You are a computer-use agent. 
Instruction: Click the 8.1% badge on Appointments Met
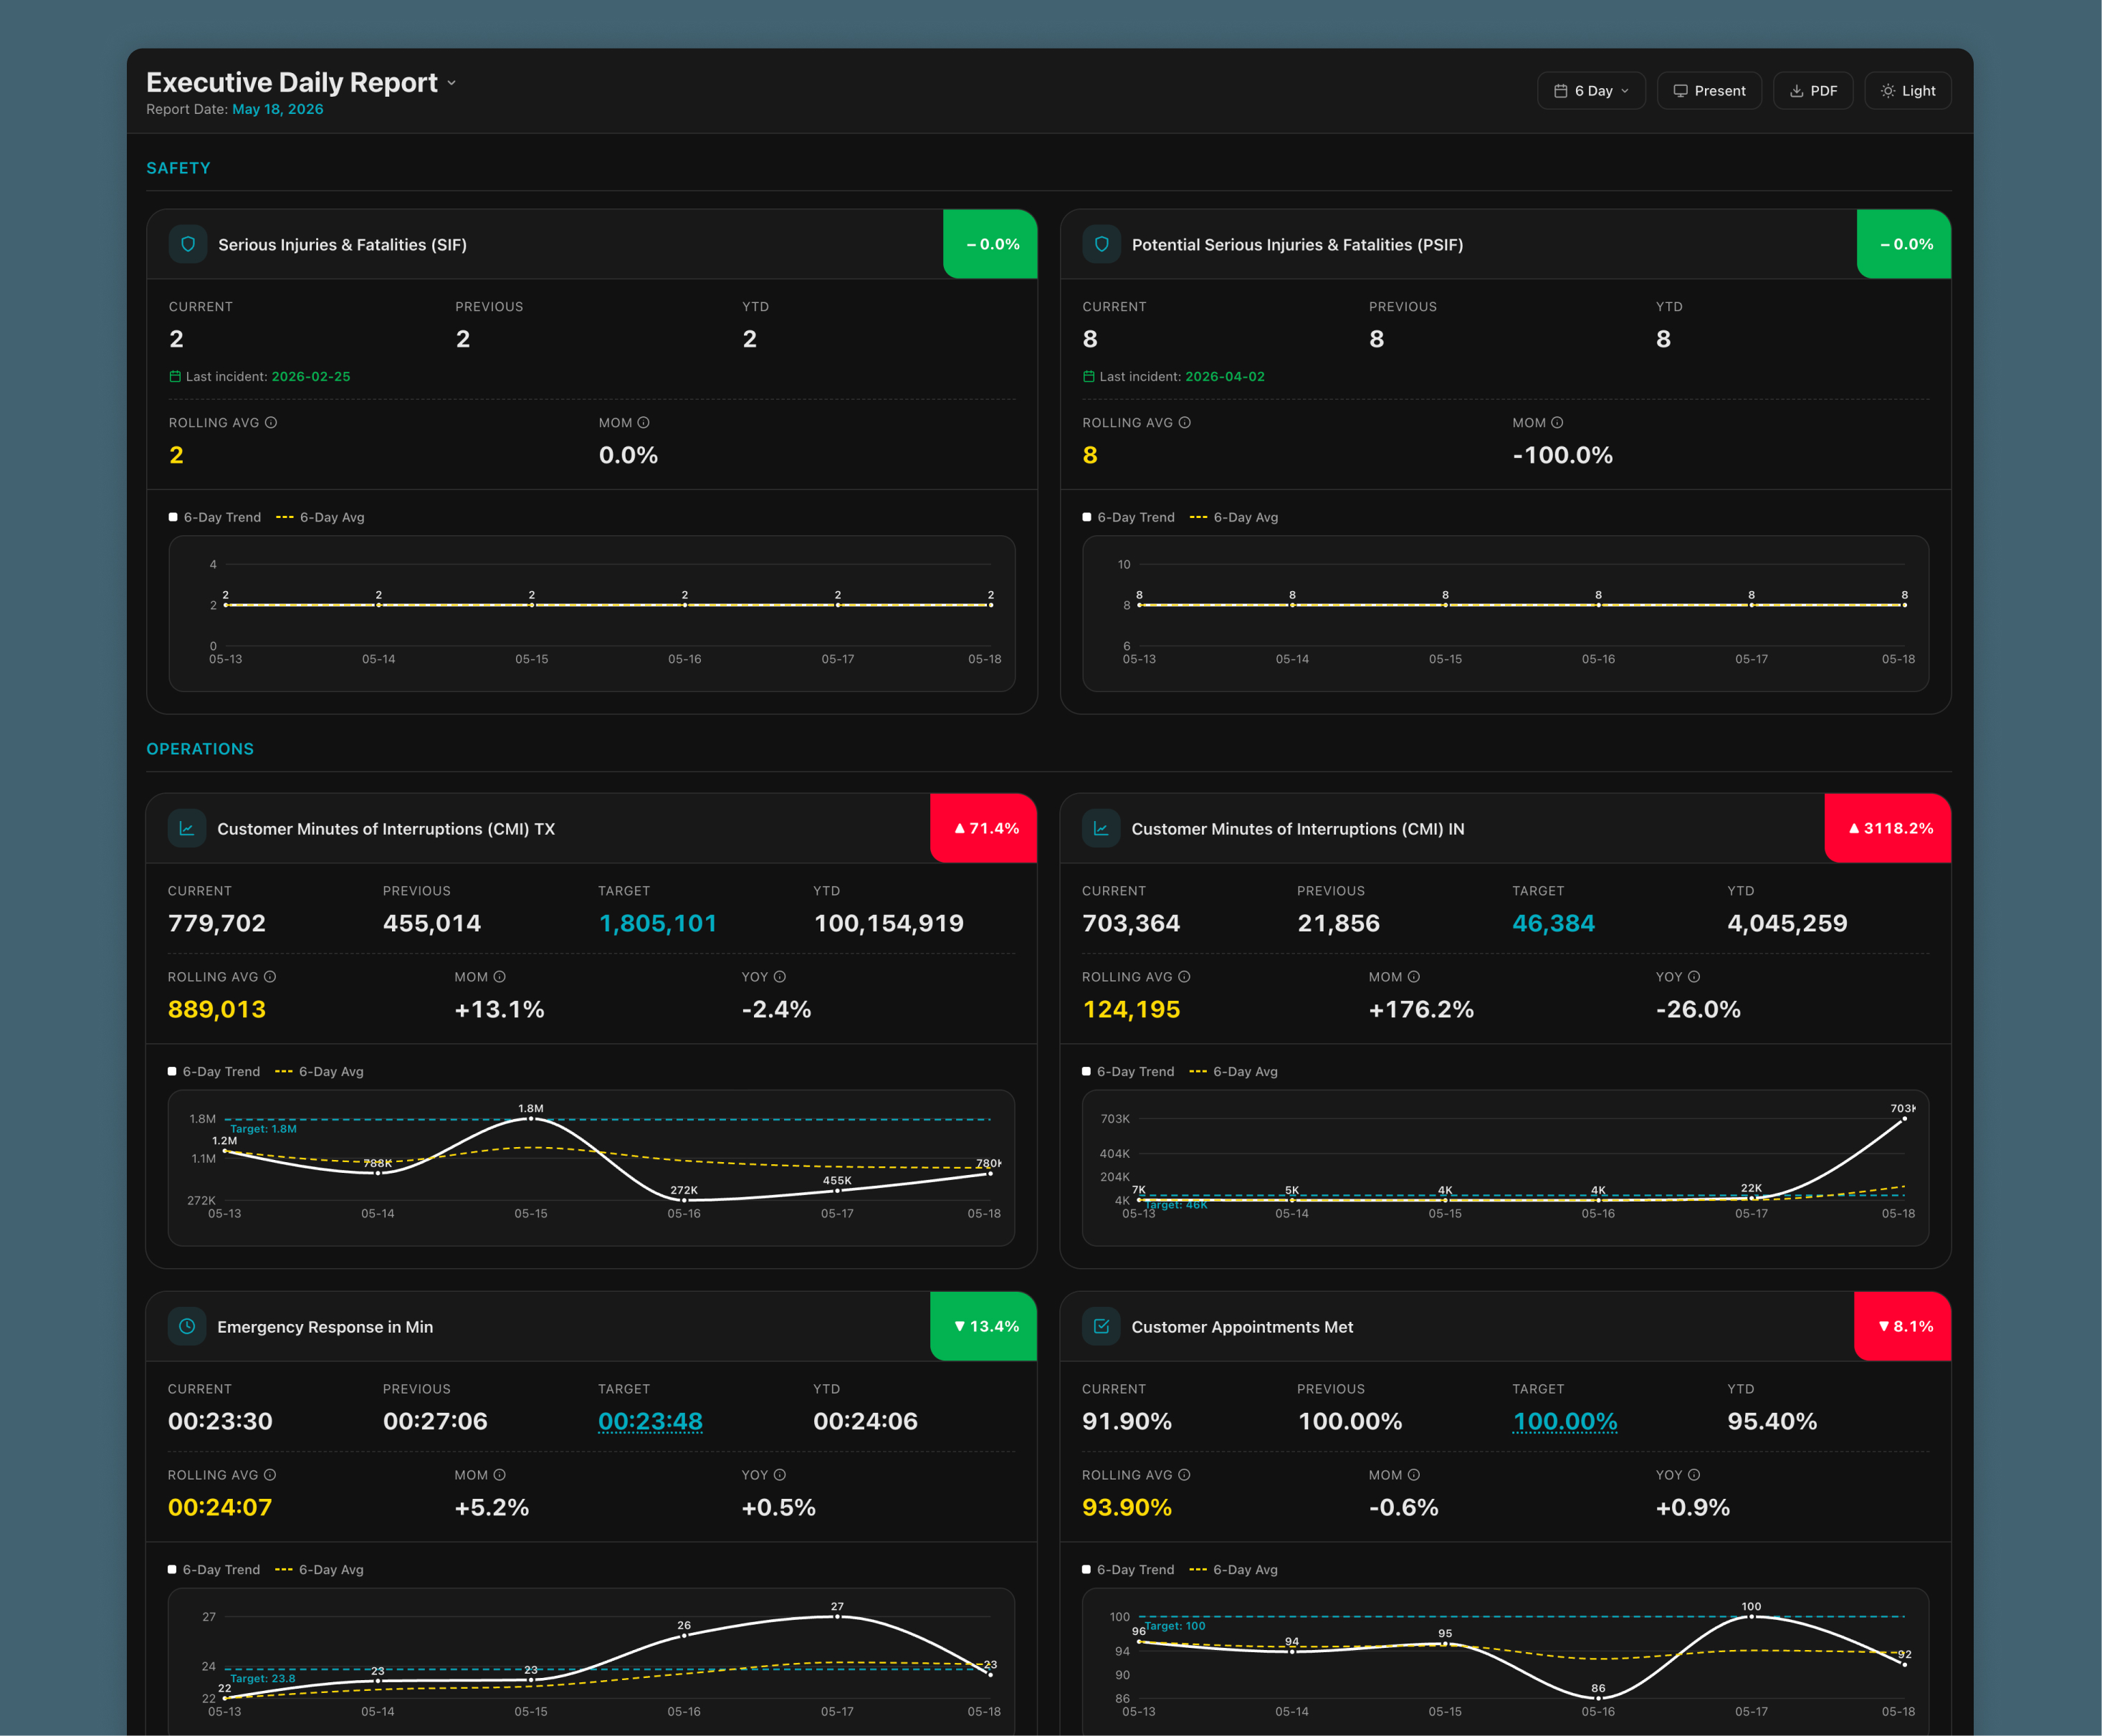[1903, 1326]
